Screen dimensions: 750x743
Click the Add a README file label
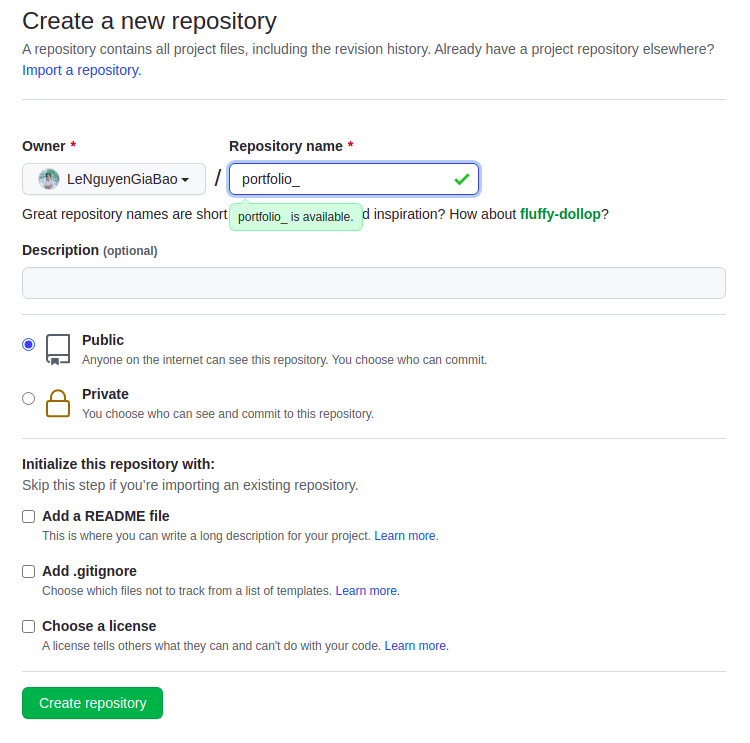click(106, 516)
